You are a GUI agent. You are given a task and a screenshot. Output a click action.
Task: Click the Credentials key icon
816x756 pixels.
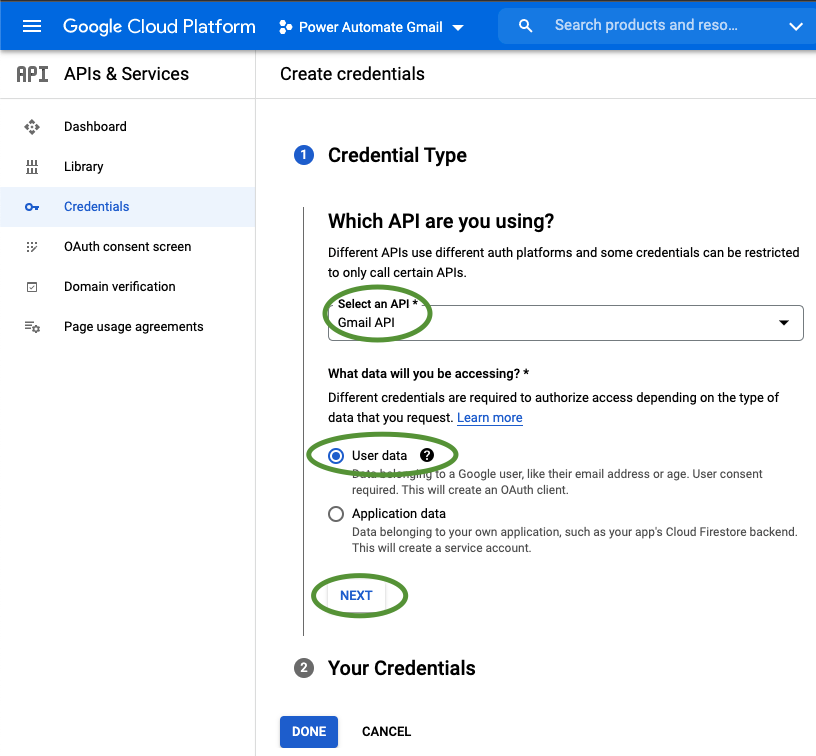tap(32, 206)
